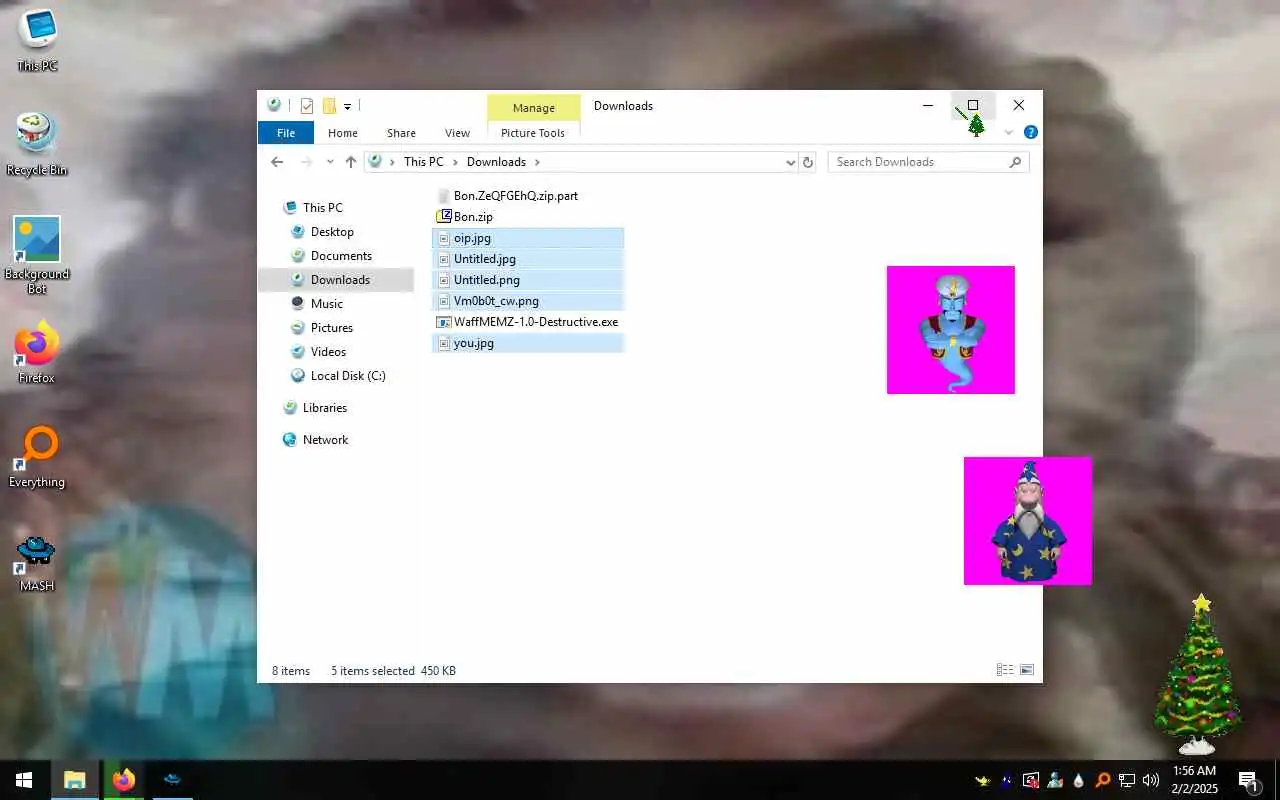
Task: Select the Untitled.png file
Action: coord(528,280)
